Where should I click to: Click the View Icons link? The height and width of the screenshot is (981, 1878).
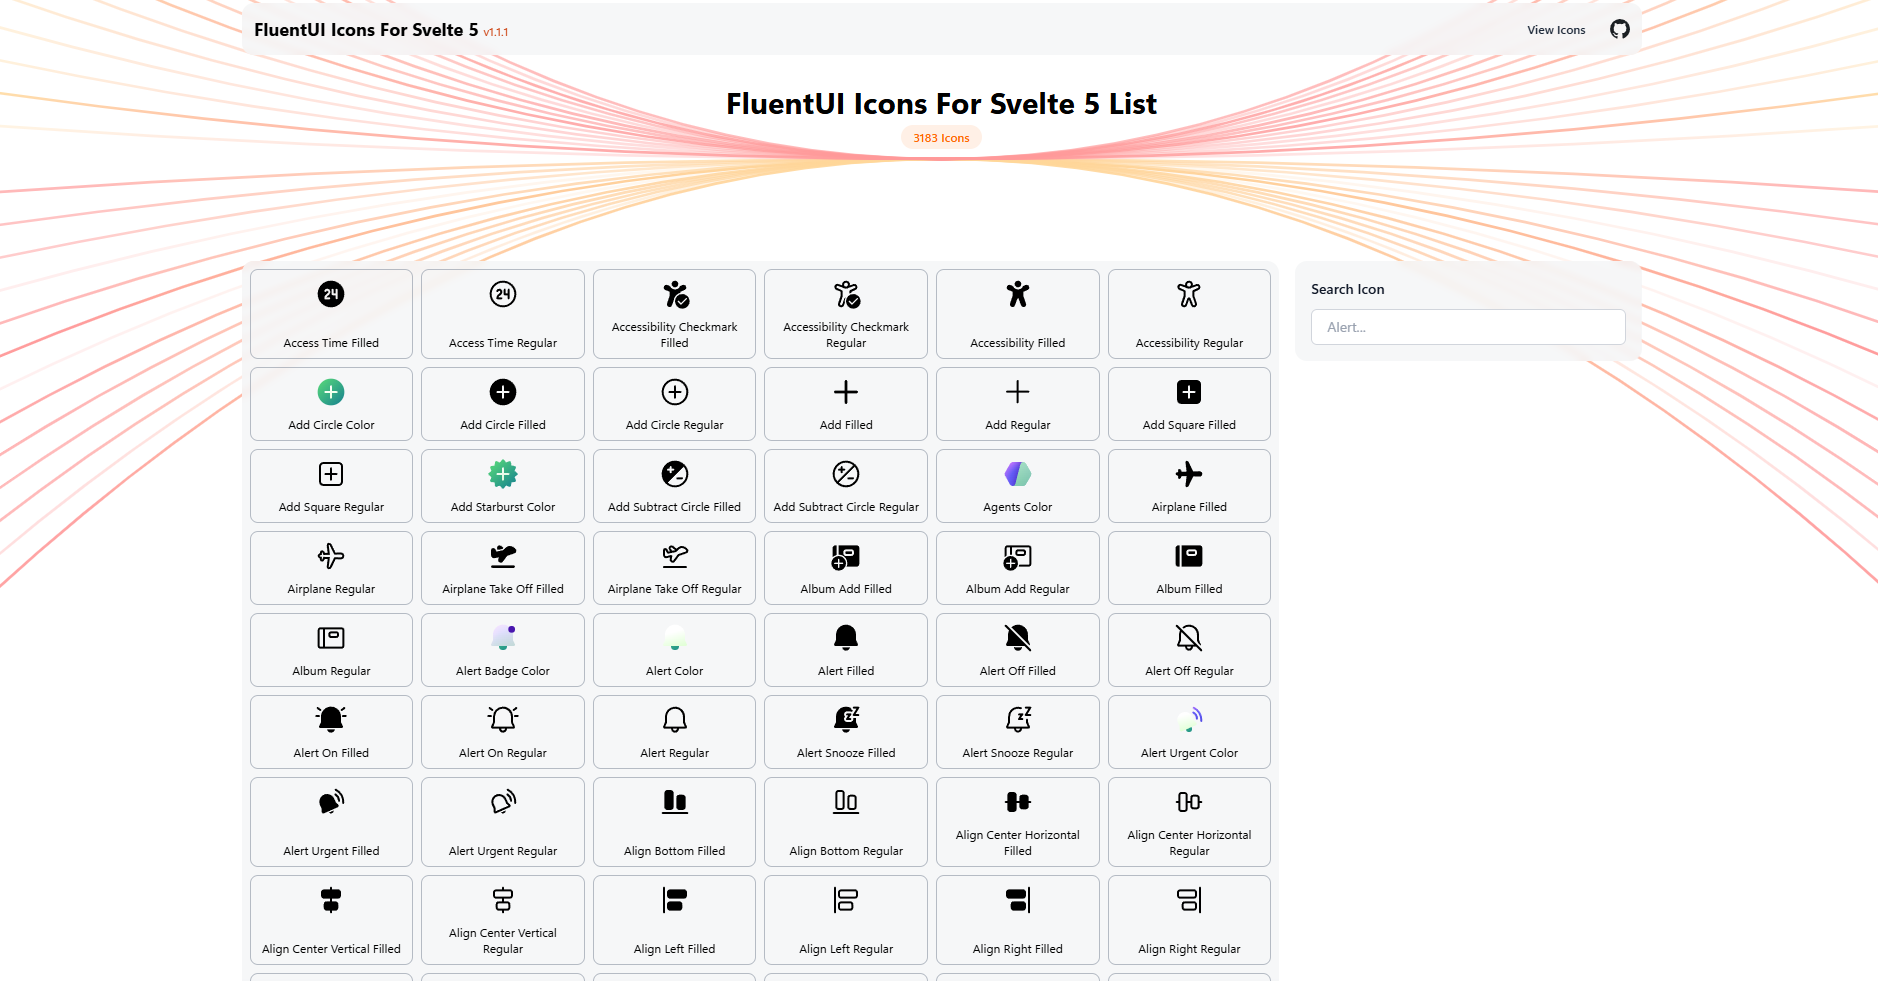[x=1556, y=30]
